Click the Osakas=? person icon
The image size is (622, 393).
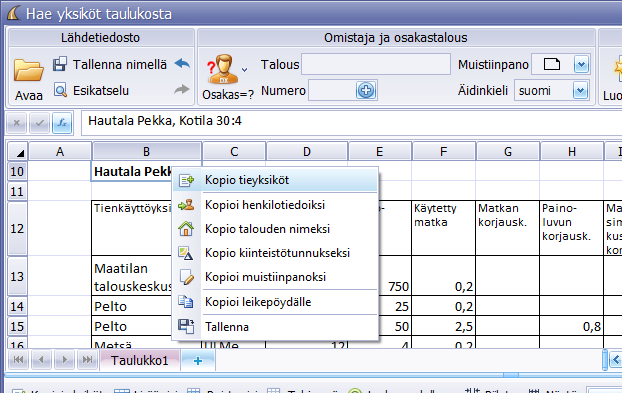tap(223, 69)
